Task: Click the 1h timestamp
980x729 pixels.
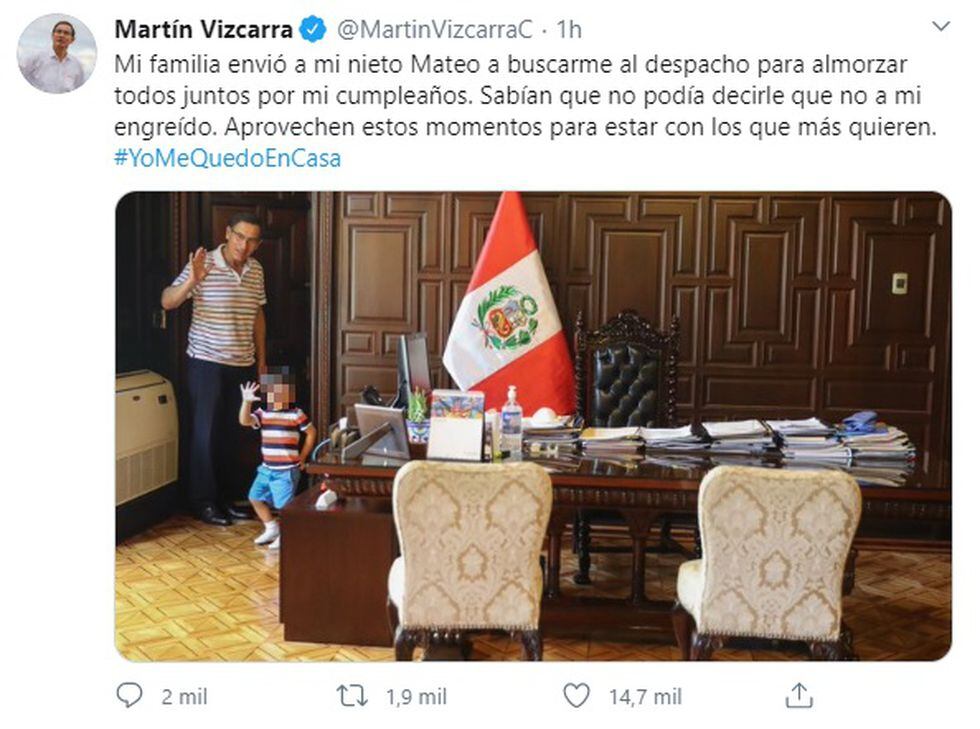Action: pyautogui.click(x=569, y=29)
